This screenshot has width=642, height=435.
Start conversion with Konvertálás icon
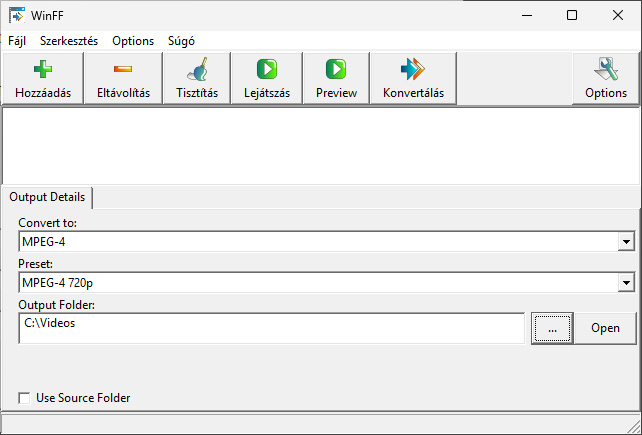(x=413, y=70)
